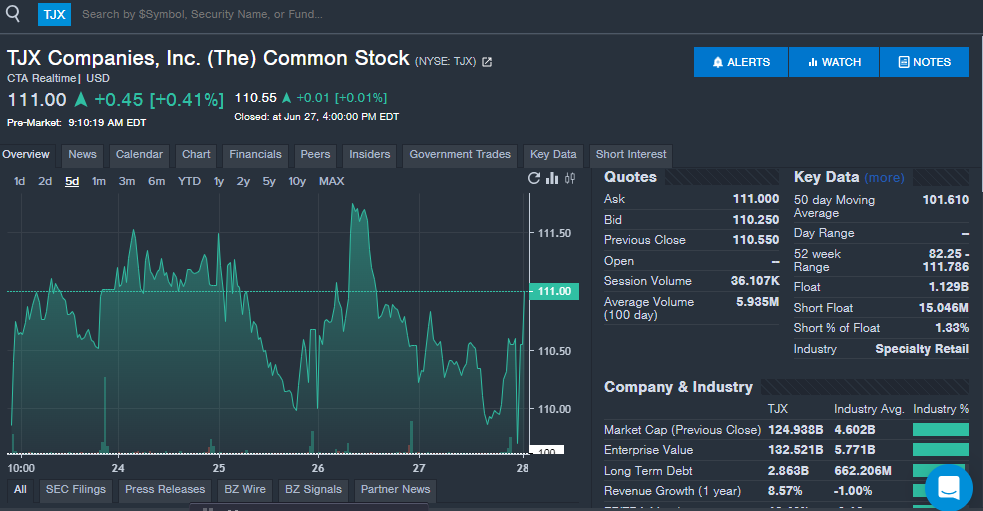Switch chart range to MAX
983x511 pixels.
[332, 181]
